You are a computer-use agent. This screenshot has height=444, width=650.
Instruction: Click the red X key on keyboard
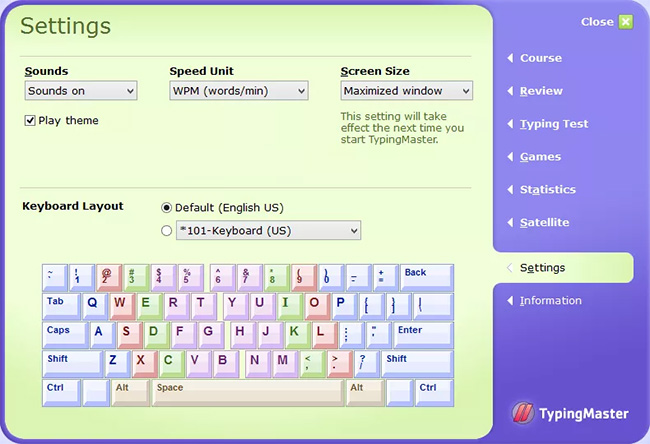pos(145,364)
